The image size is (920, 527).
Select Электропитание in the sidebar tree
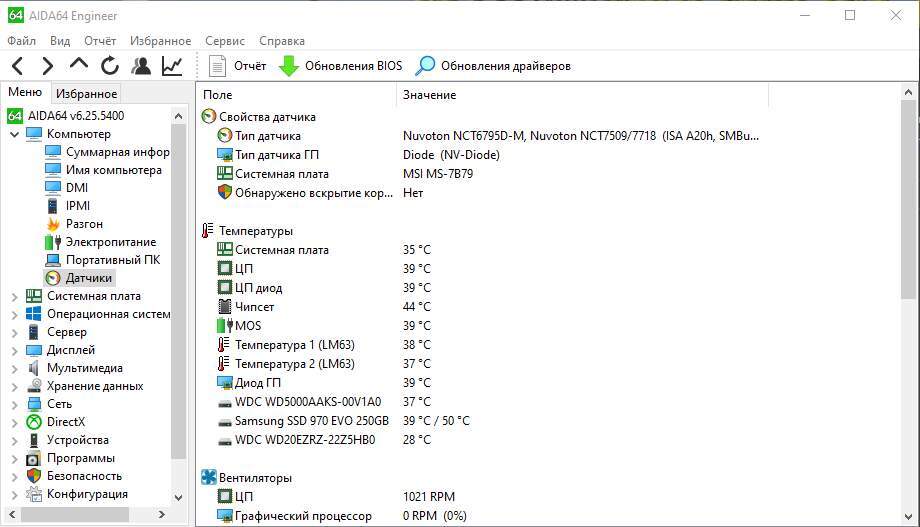click(110, 242)
